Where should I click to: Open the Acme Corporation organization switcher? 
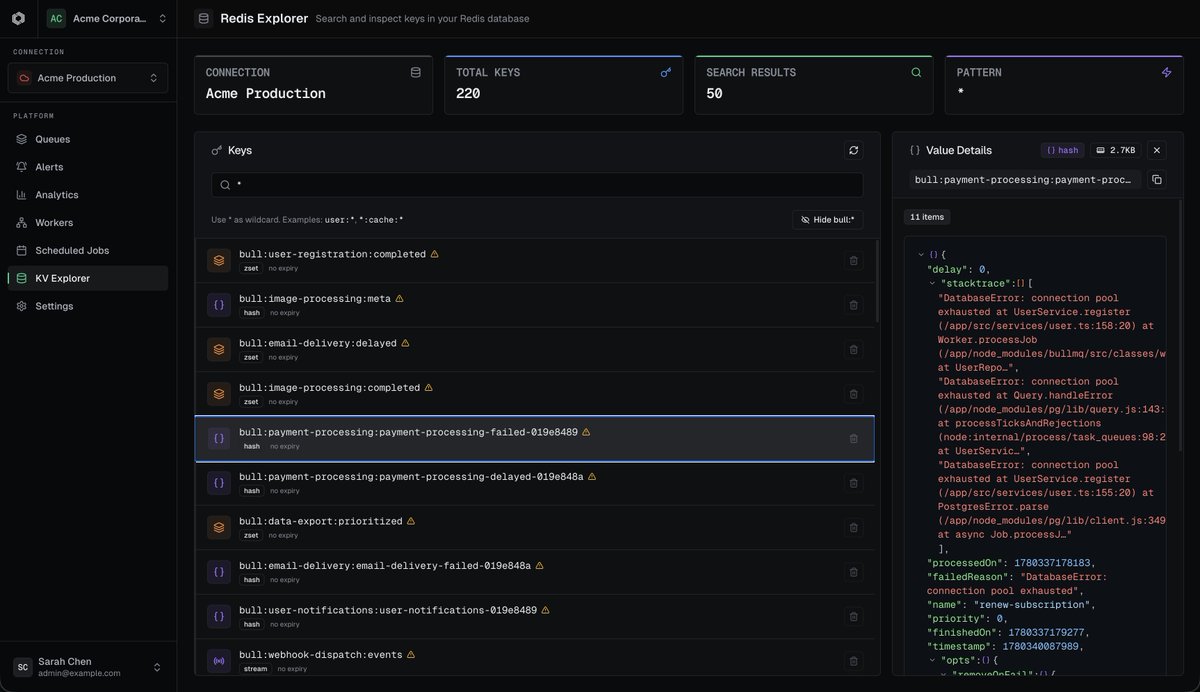[108, 18]
